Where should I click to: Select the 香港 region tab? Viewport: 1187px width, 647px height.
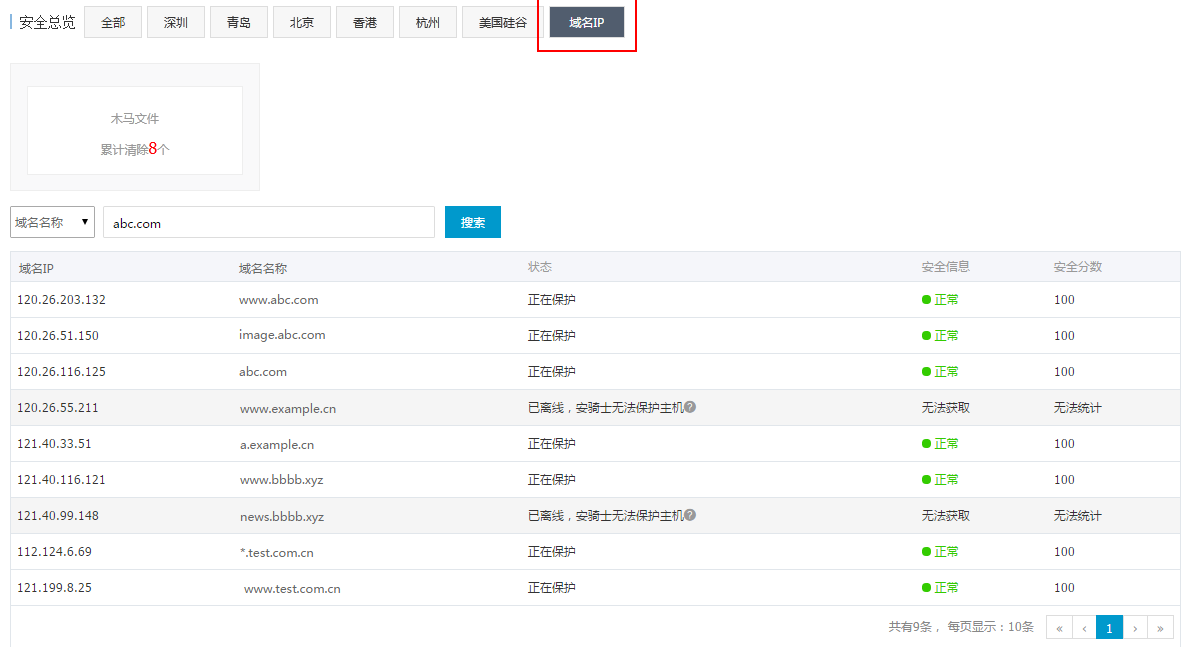365,22
